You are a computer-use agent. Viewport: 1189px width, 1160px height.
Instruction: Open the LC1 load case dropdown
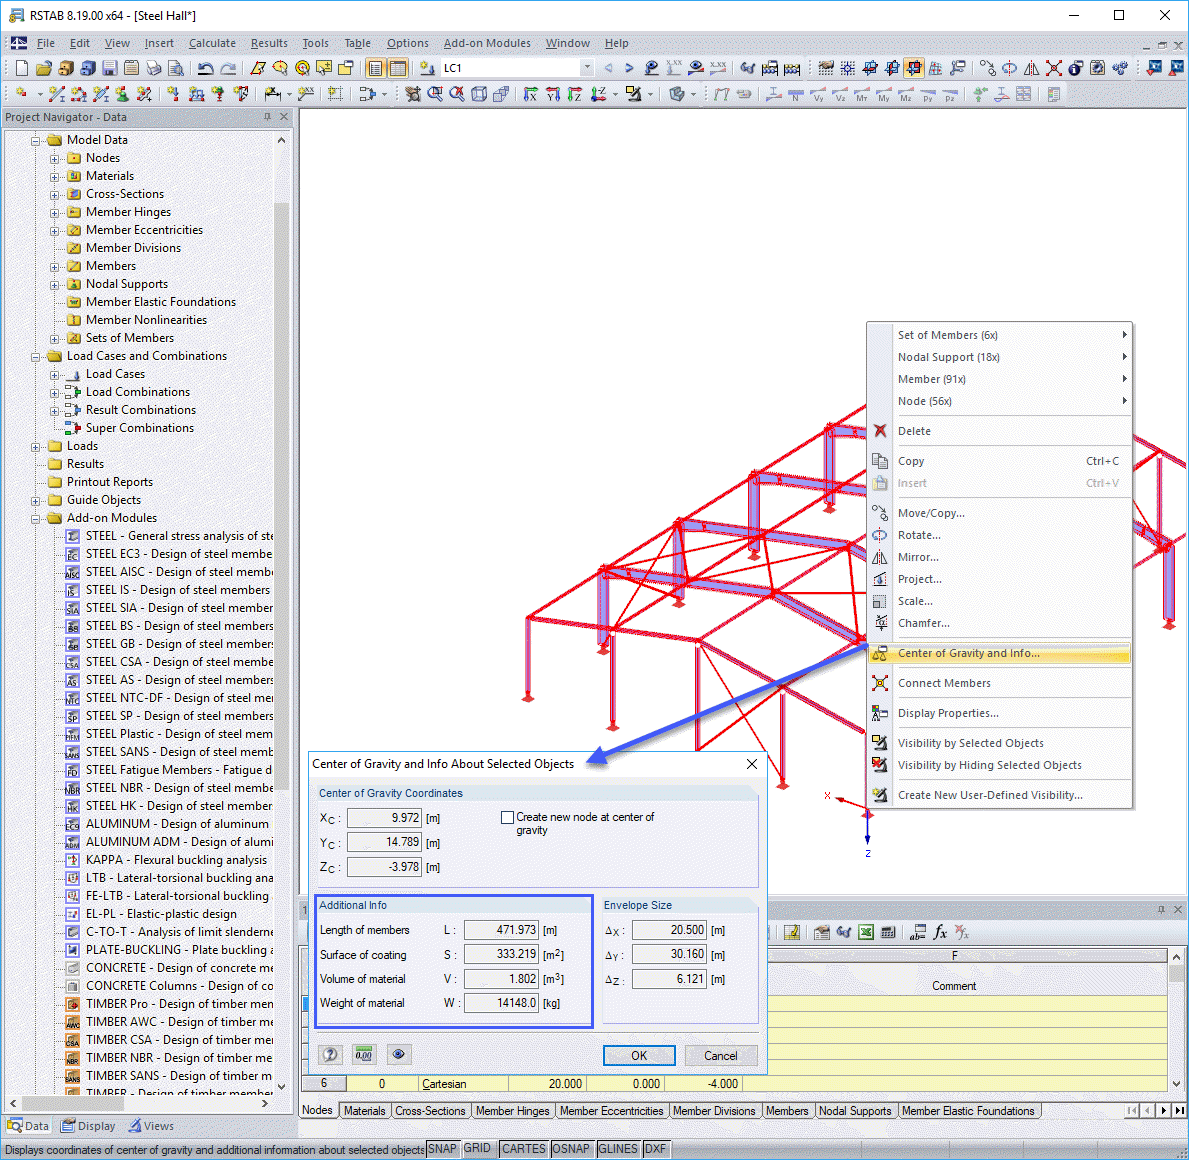587,68
